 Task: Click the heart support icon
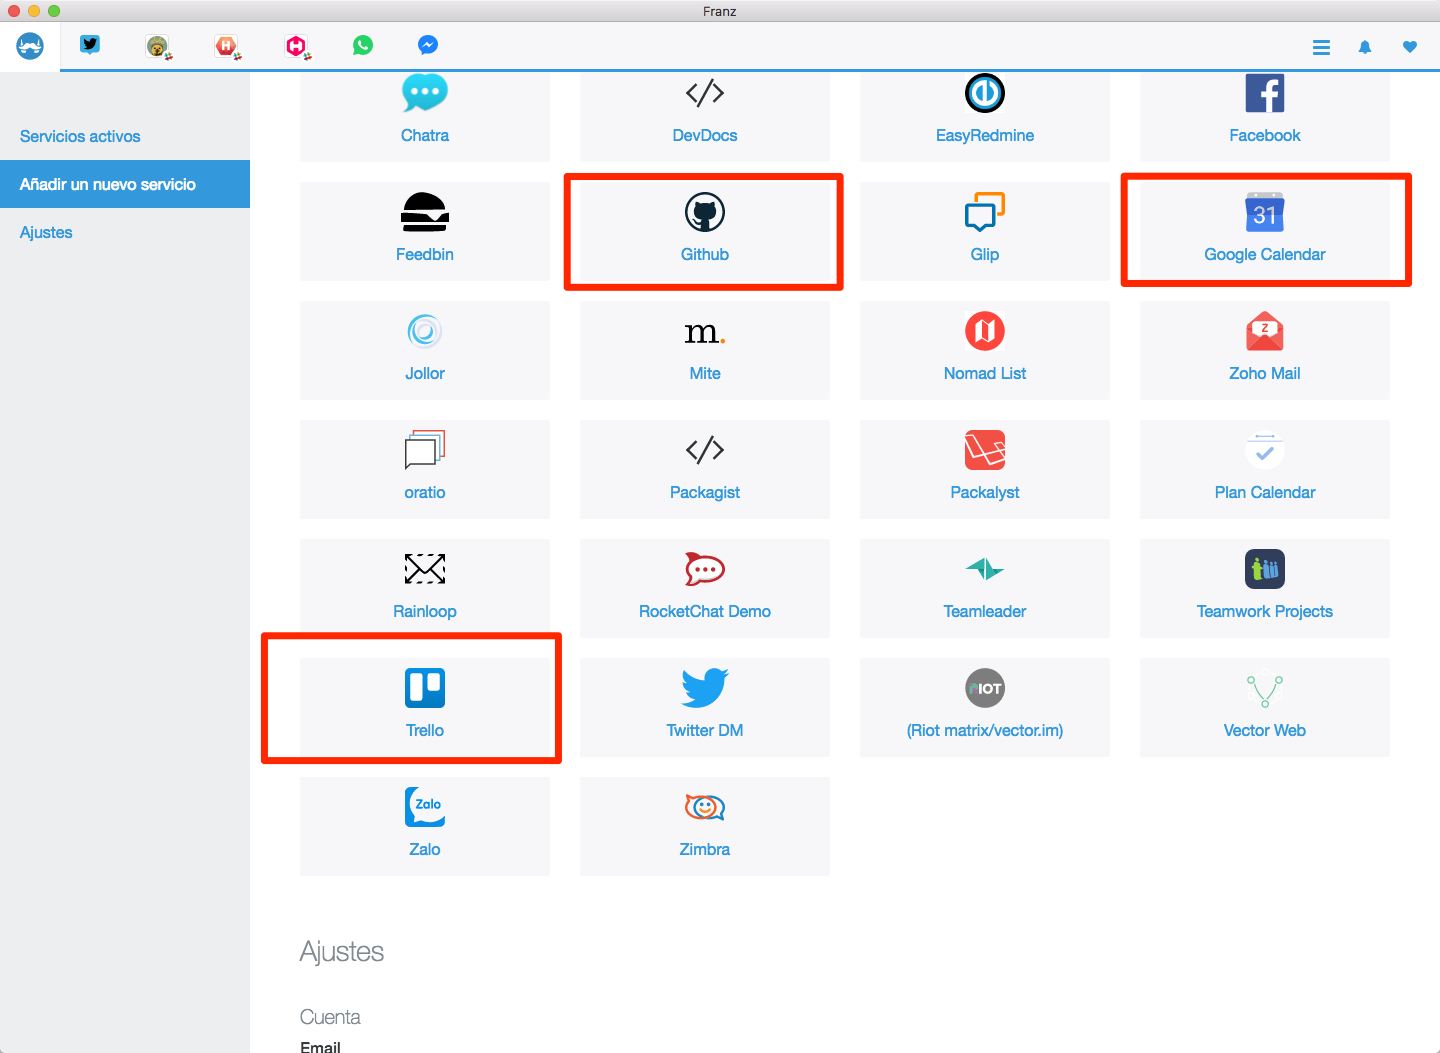tap(1409, 47)
